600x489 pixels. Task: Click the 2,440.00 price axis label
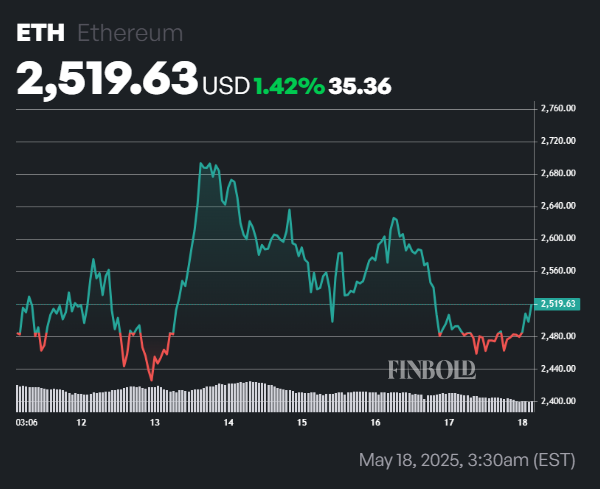558,368
